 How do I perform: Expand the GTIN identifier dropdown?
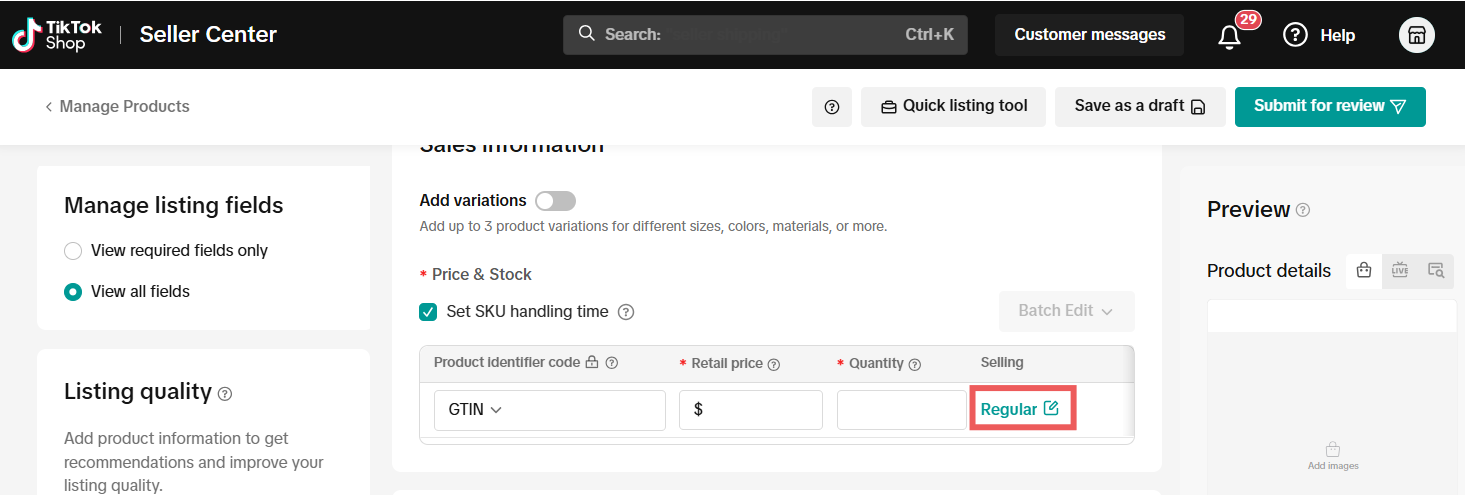tap(549, 410)
